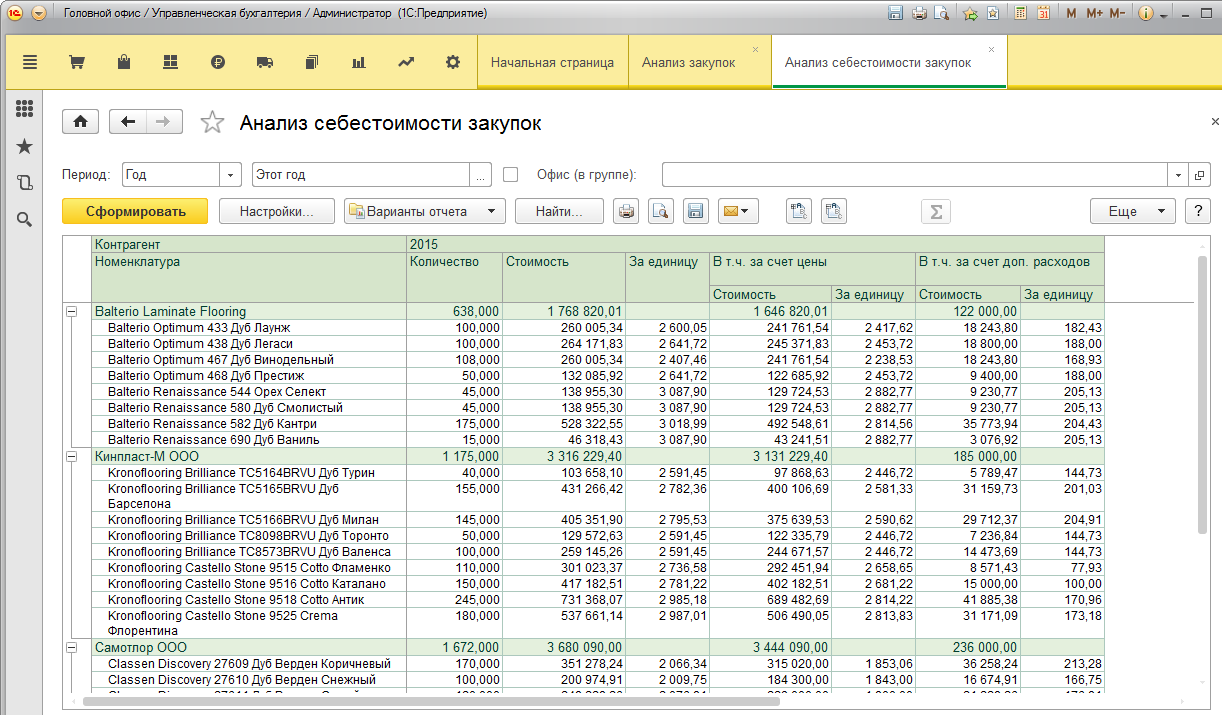Close the Анализ себестоимости закупок tab
The width and height of the screenshot is (1222, 715).
[x=991, y=49]
